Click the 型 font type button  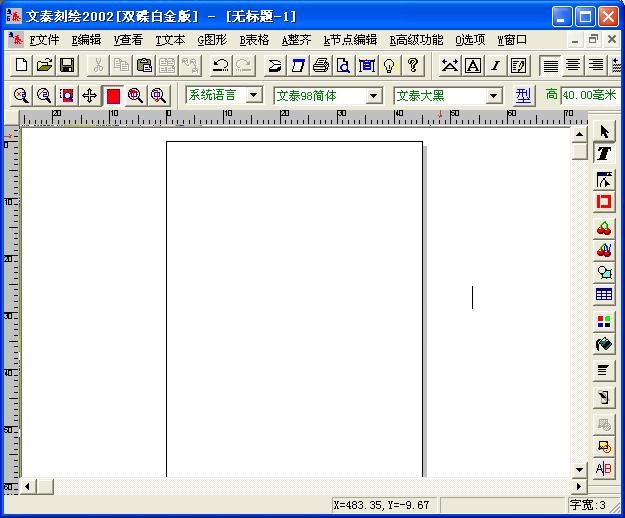pyautogui.click(x=523, y=96)
